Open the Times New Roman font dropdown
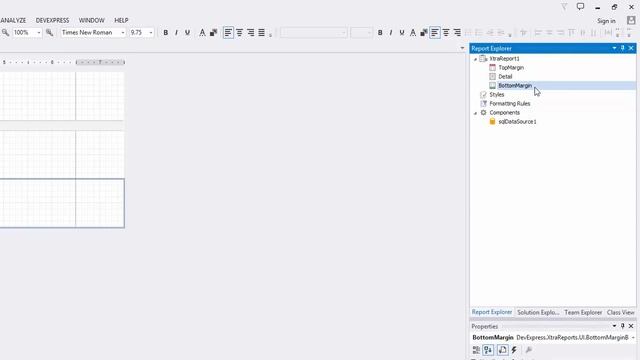Image resolution: width=640 pixels, height=360 pixels. [x=123, y=33]
